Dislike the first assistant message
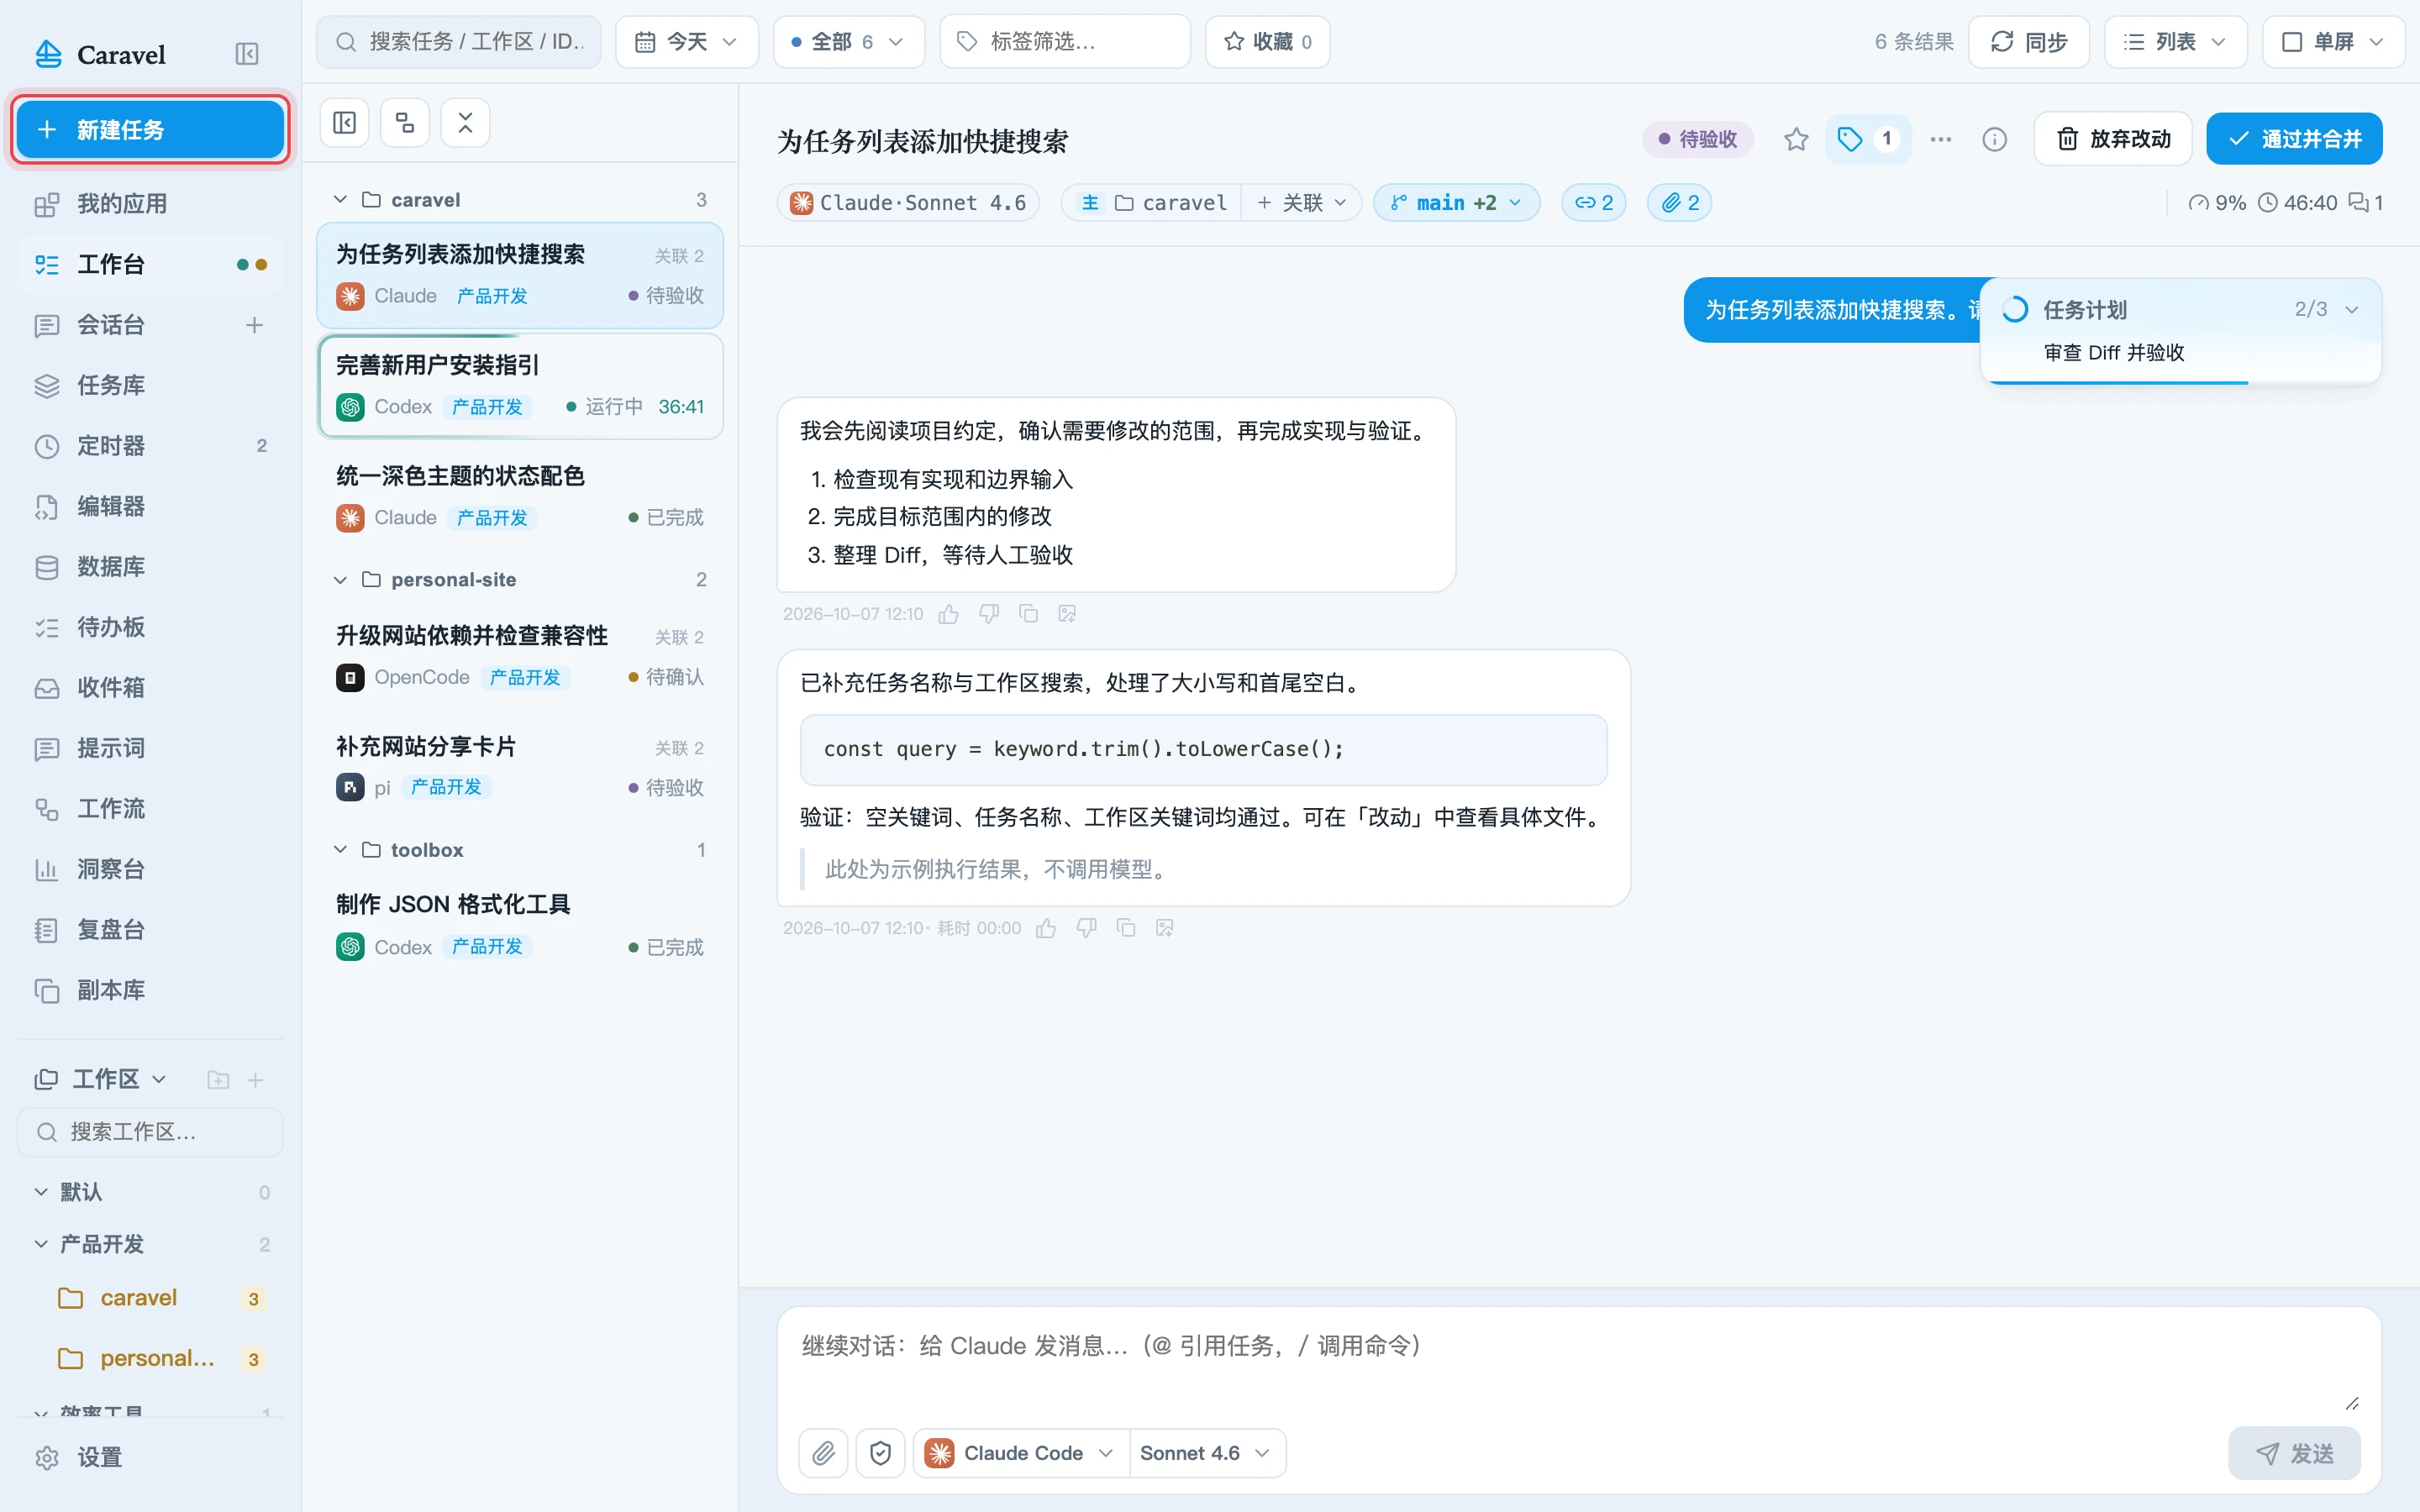This screenshot has height=1512, width=2420. tap(988, 614)
